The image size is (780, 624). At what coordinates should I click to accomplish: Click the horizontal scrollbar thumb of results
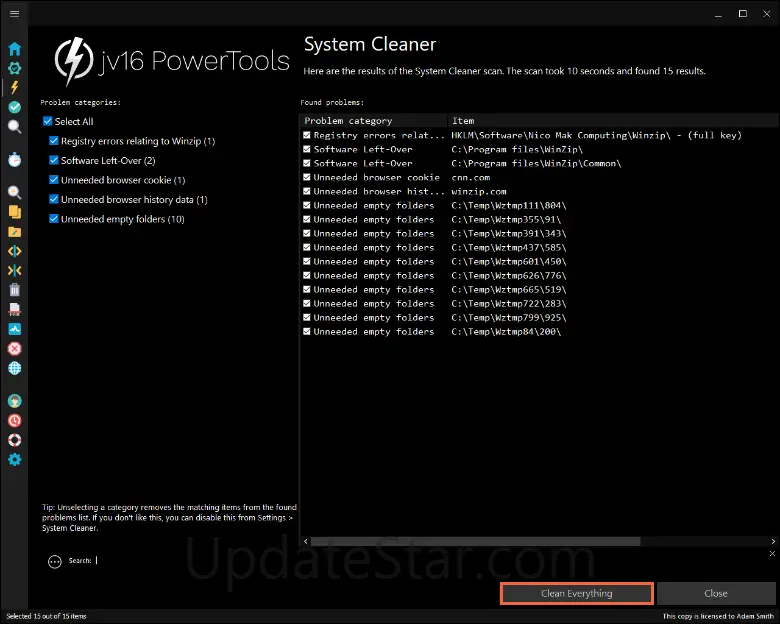[475, 541]
